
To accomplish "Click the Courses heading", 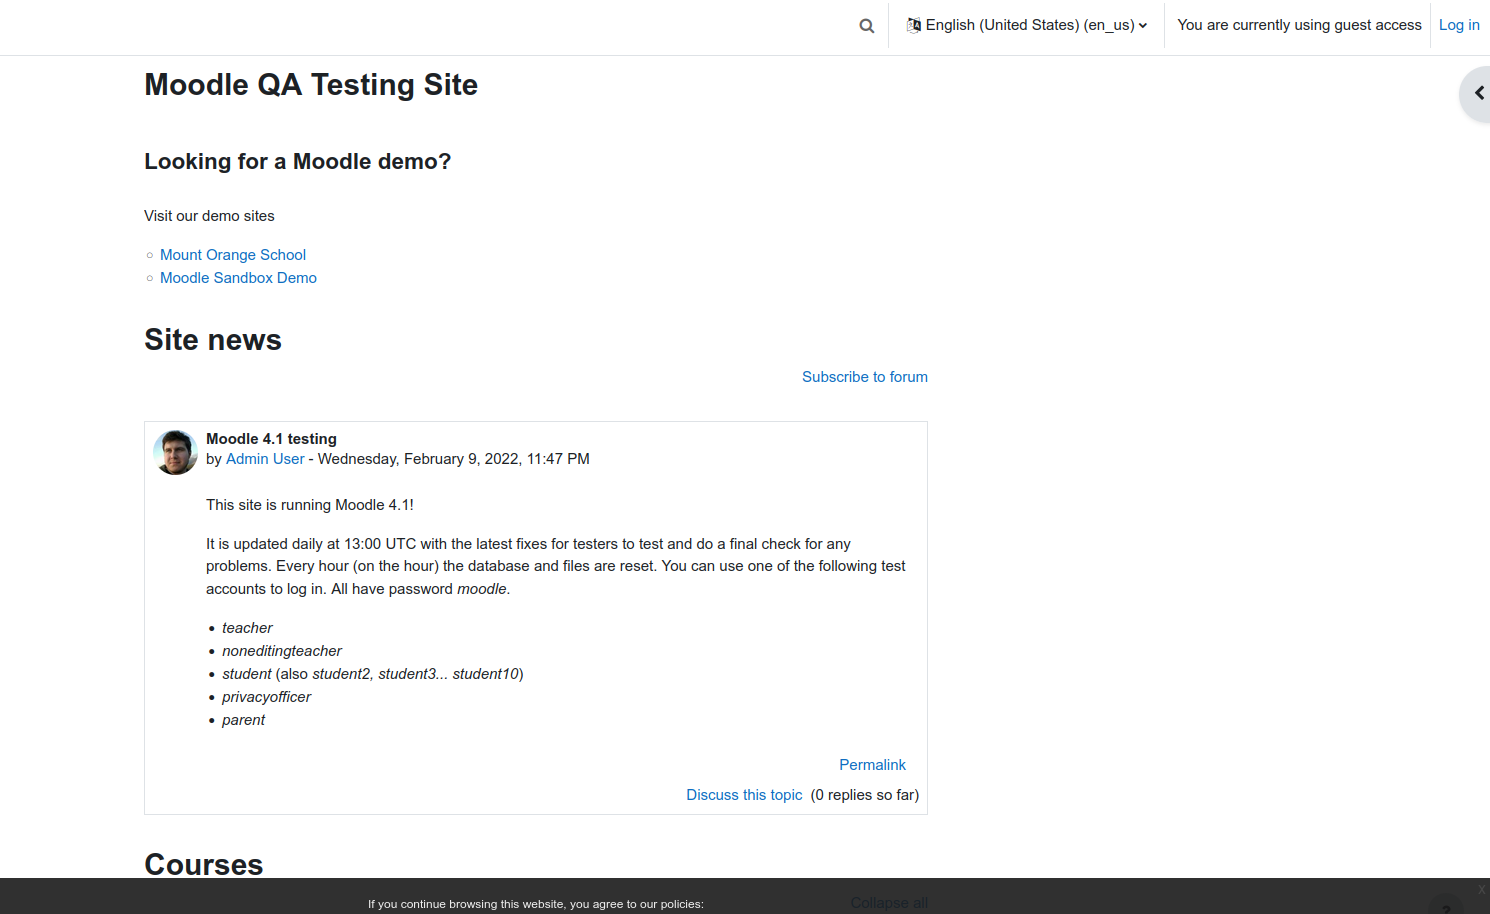I will pyautogui.click(x=204, y=864).
